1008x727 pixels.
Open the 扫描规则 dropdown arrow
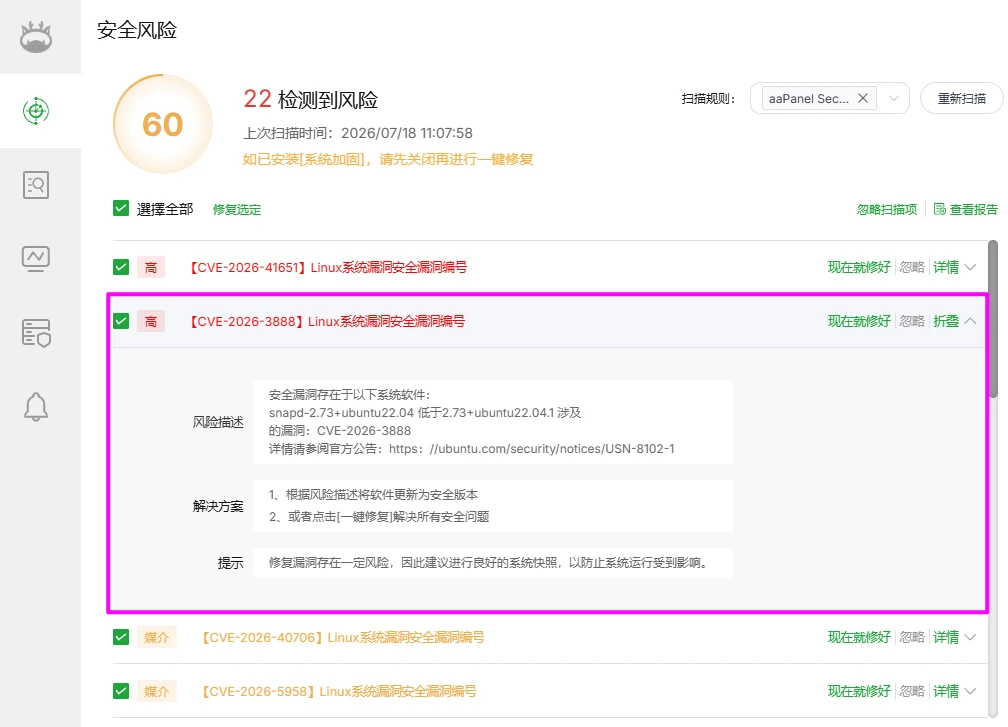click(x=894, y=98)
